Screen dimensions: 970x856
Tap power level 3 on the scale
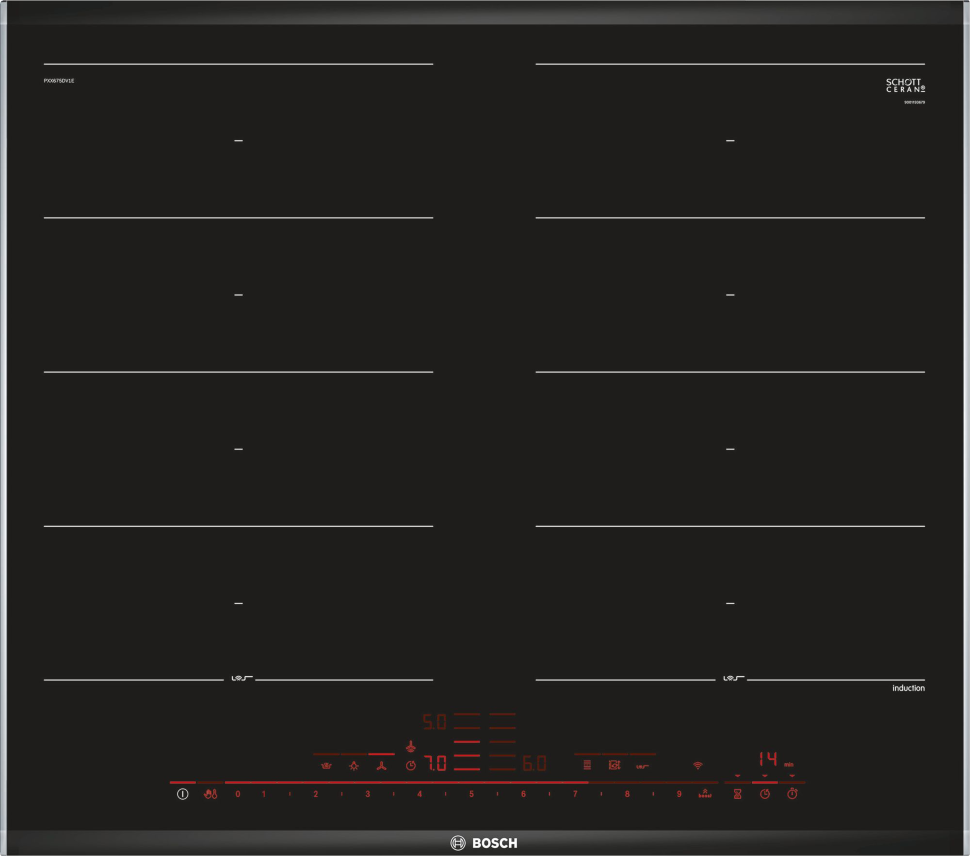tap(367, 794)
